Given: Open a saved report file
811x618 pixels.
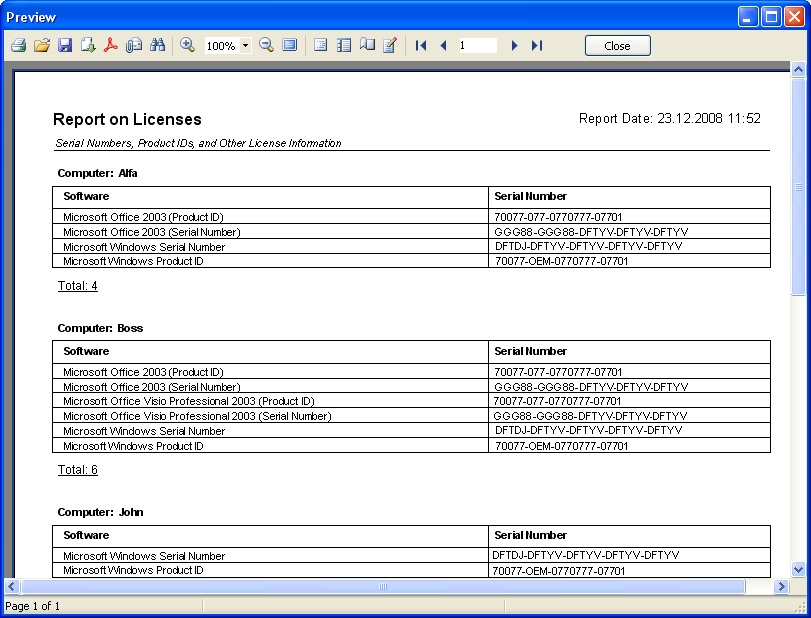Looking at the screenshot, I should coord(42,46).
